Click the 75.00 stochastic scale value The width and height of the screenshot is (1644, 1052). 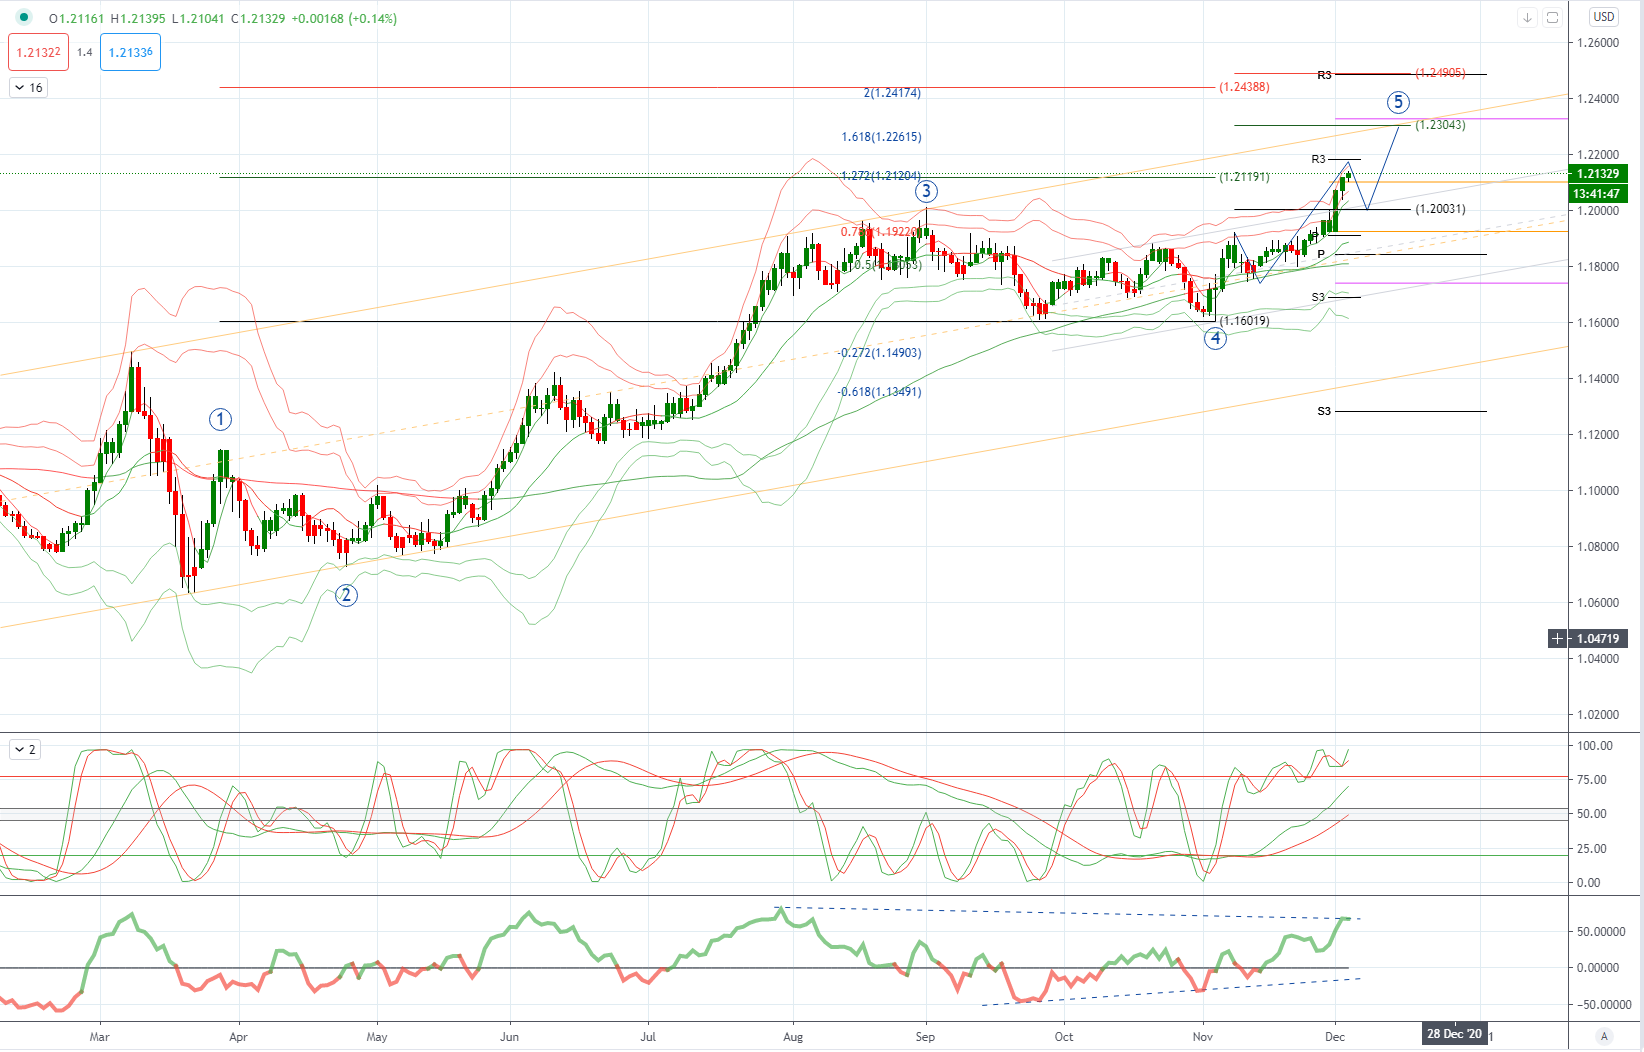(x=1592, y=780)
